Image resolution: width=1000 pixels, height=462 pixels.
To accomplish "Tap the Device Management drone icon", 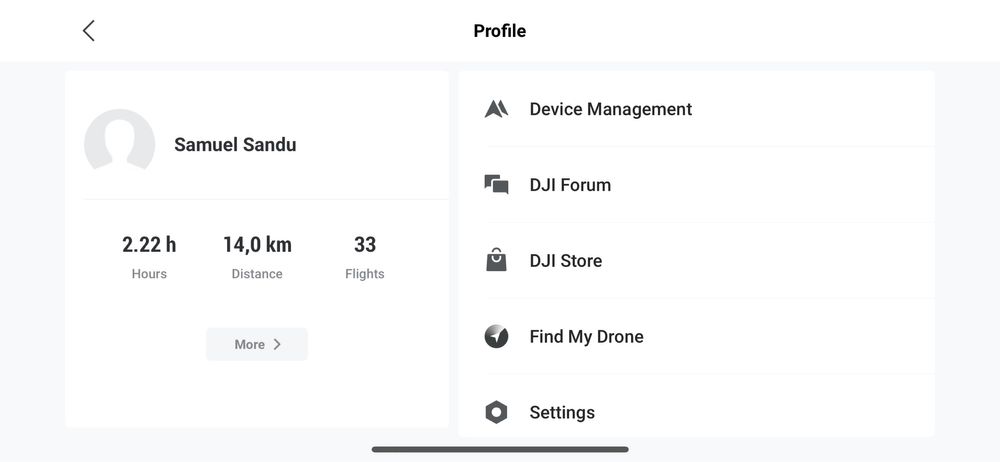I will pyautogui.click(x=496, y=109).
